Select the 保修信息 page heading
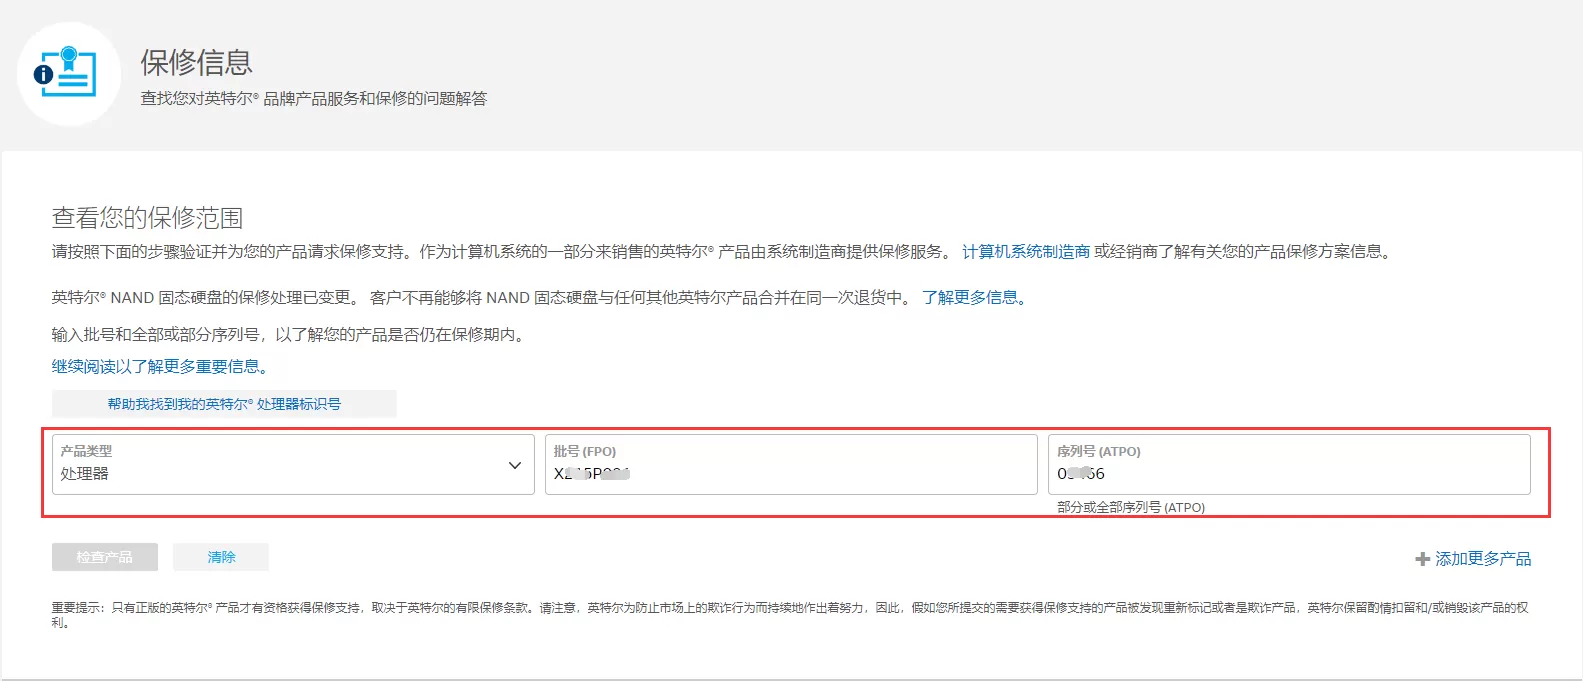 pos(196,62)
